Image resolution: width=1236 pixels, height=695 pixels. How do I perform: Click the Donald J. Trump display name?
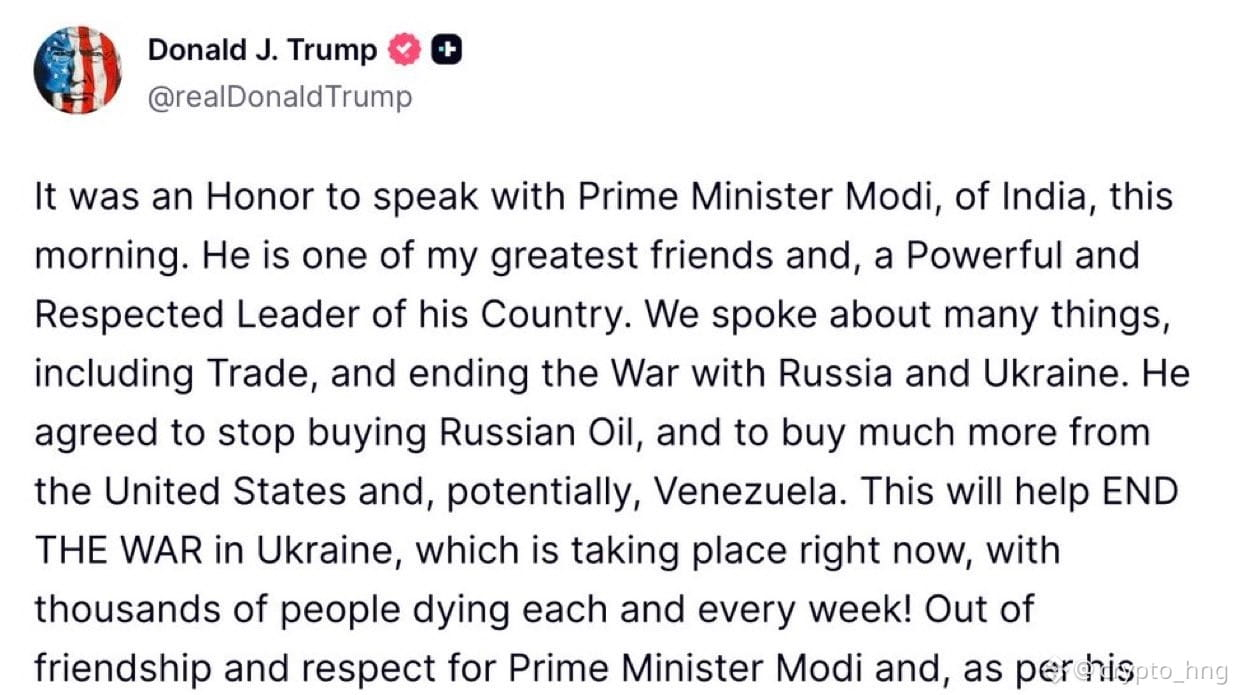pos(263,49)
